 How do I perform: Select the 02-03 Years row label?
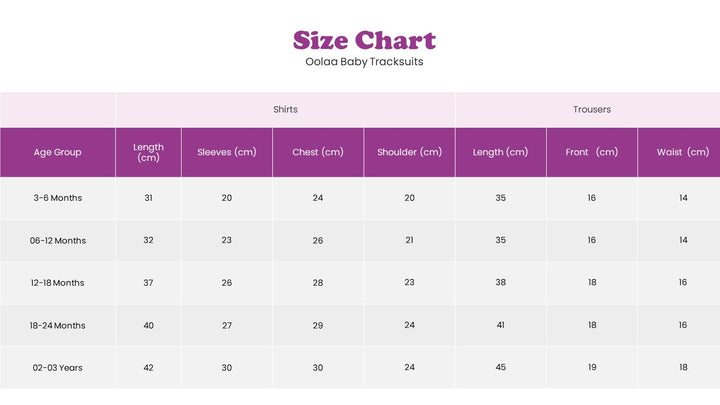pyautogui.click(x=58, y=368)
